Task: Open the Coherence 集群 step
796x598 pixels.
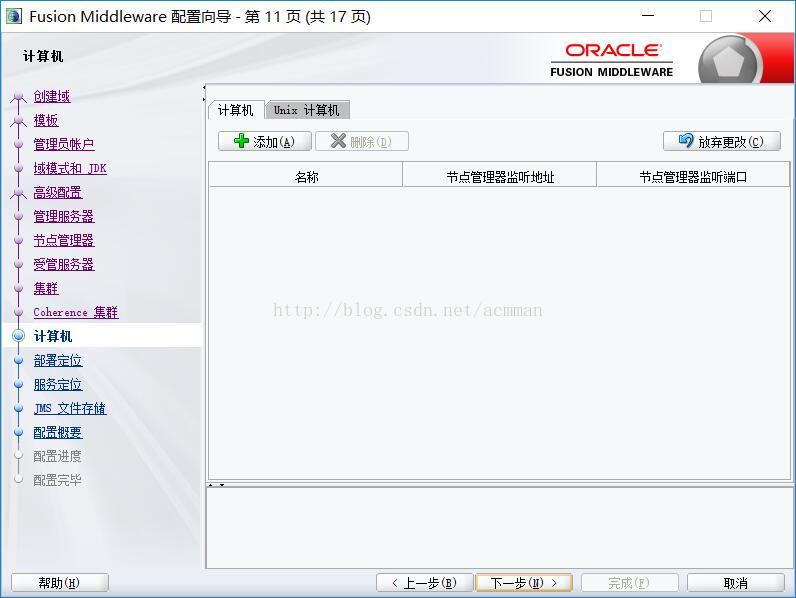Action: click(76, 312)
